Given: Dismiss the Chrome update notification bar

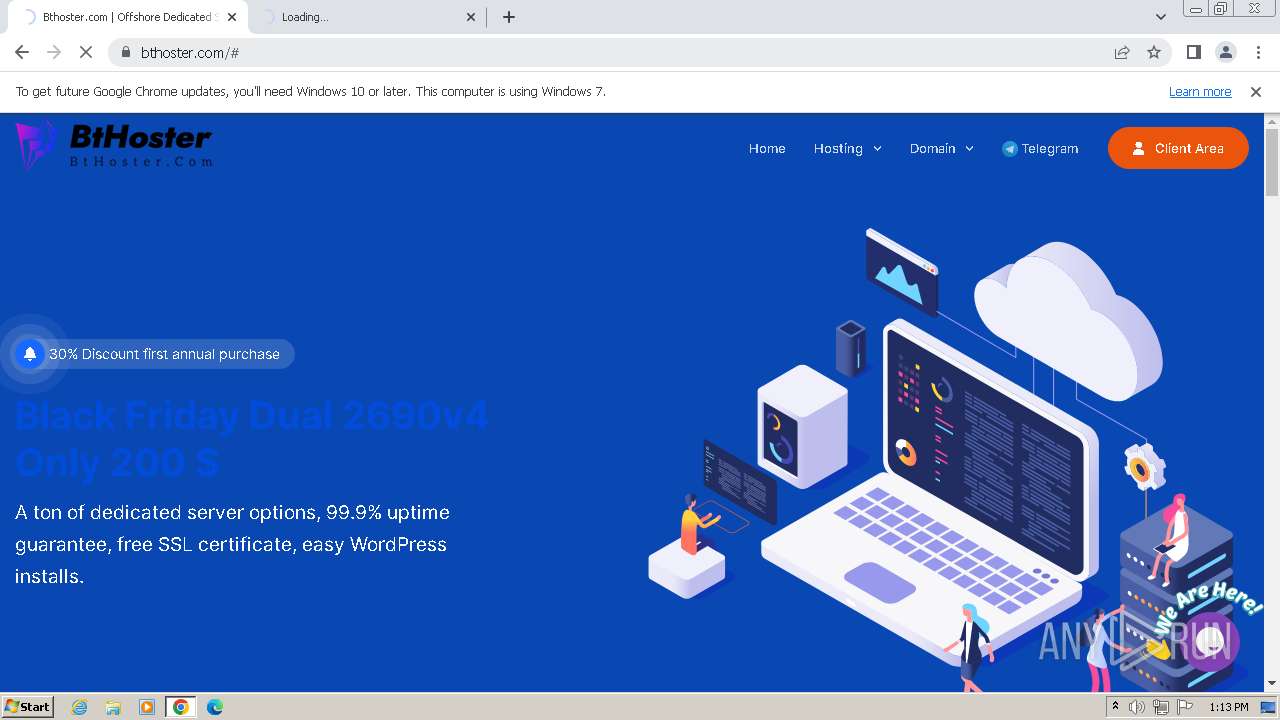Looking at the screenshot, I should (1256, 91).
